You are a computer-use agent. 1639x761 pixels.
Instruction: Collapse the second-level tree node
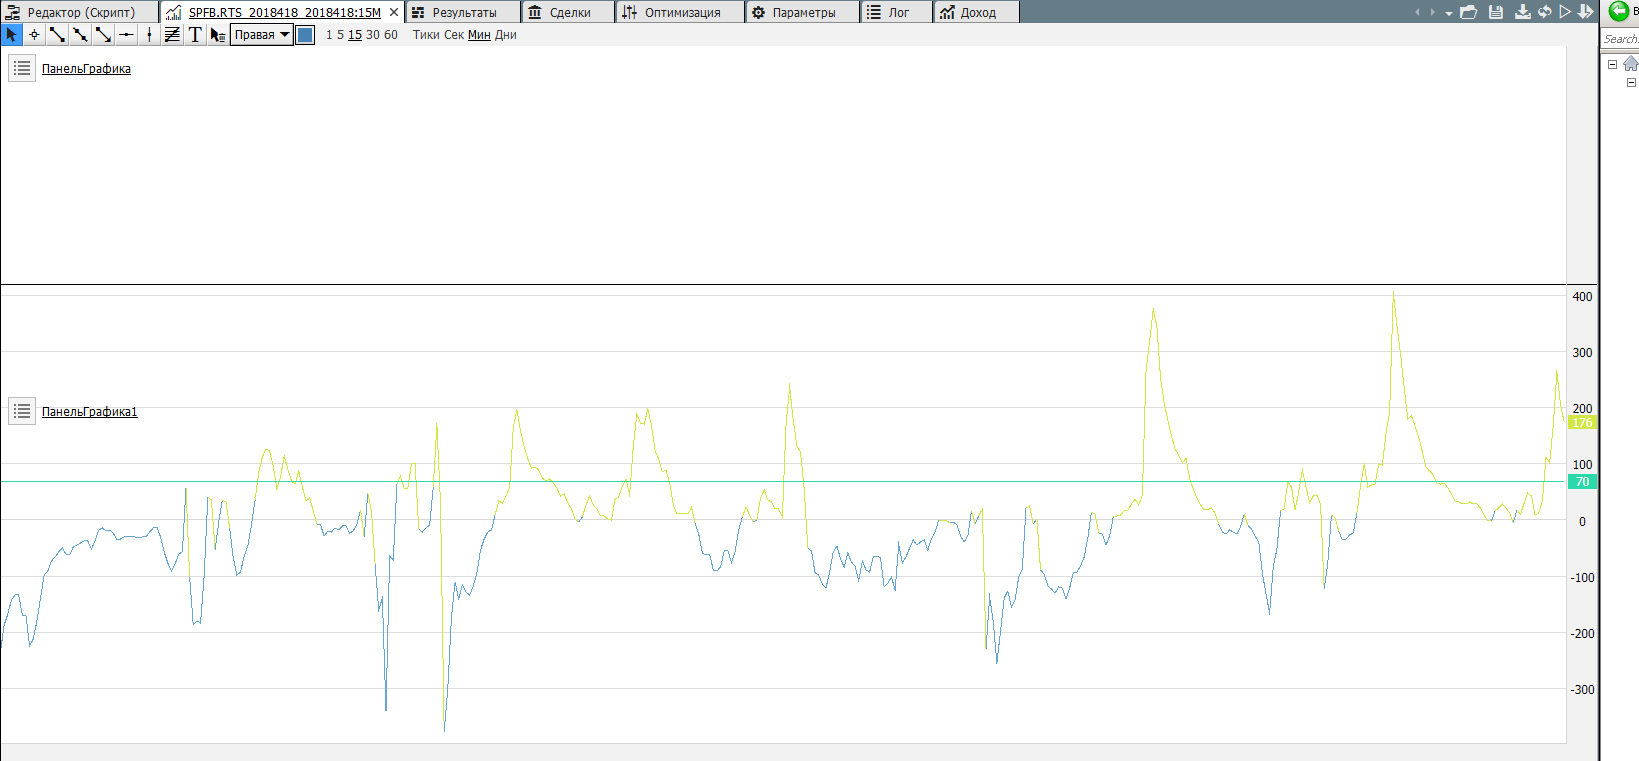point(1631,83)
